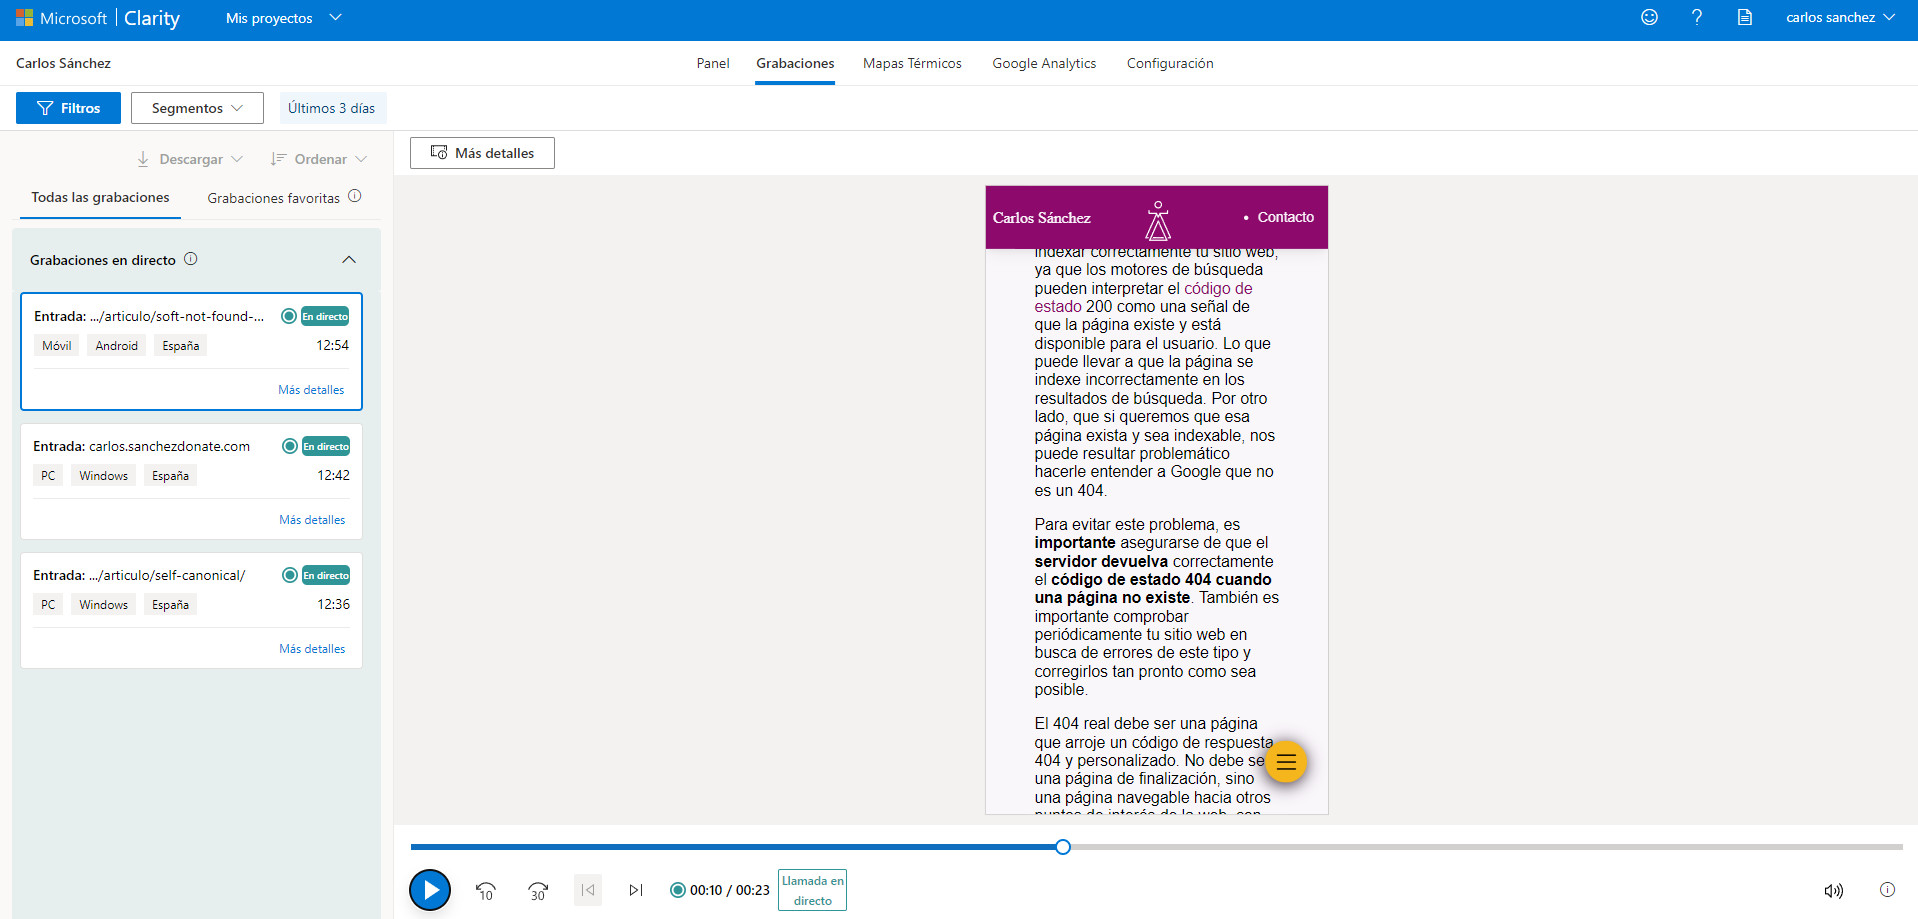Toggle the Llamada en directo button

click(x=812, y=890)
